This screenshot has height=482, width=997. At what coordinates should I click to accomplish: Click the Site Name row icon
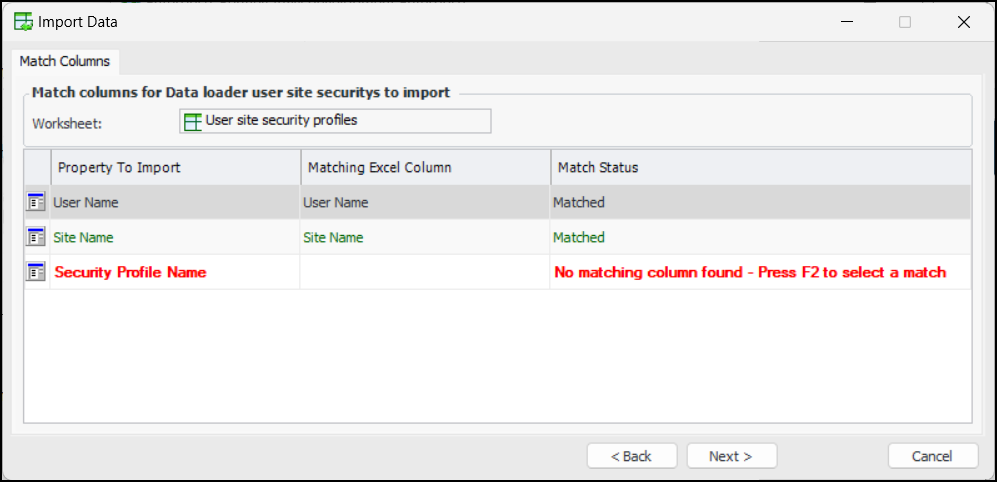coord(36,237)
